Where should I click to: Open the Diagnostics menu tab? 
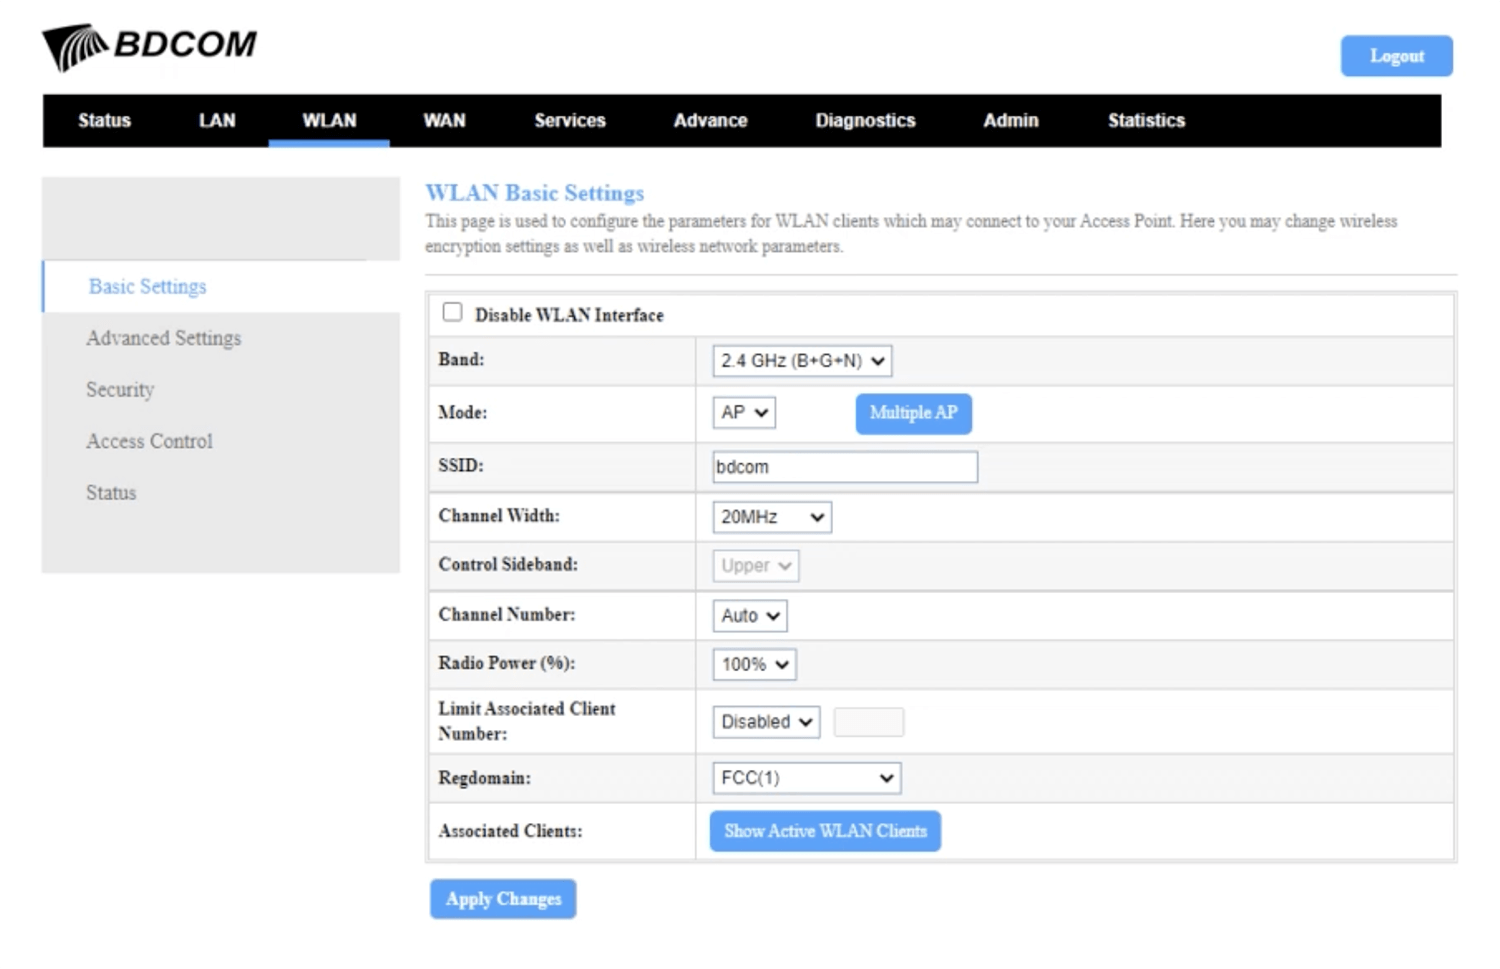coord(865,121)
